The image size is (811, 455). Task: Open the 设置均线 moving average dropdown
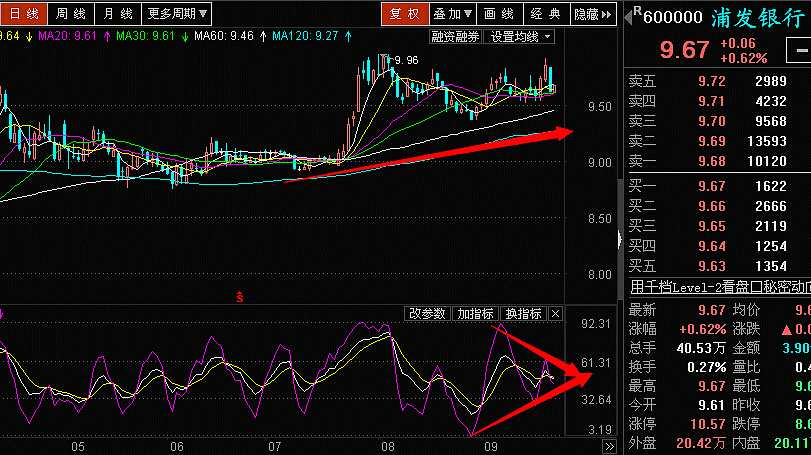(519, 37)
